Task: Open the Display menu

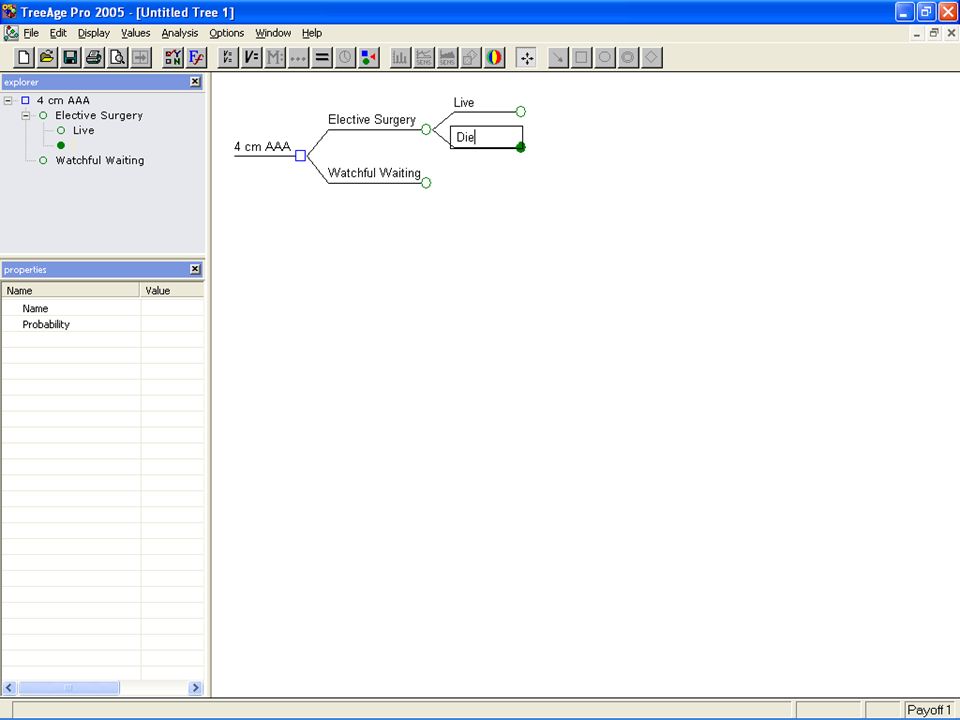Action: tap(94, 33)
